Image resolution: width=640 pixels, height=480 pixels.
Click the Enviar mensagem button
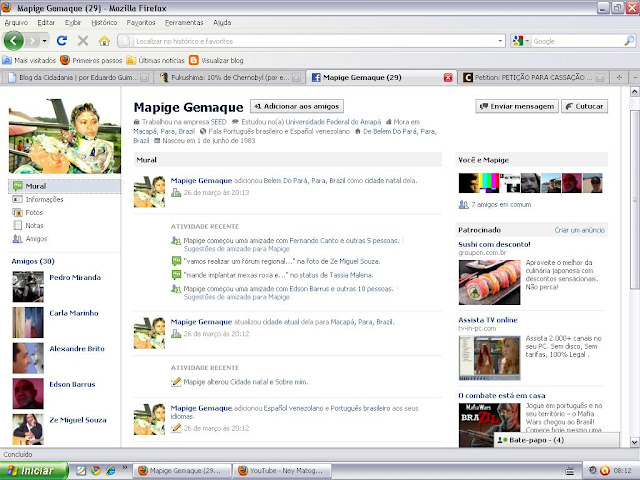click(x=517, y=106)
